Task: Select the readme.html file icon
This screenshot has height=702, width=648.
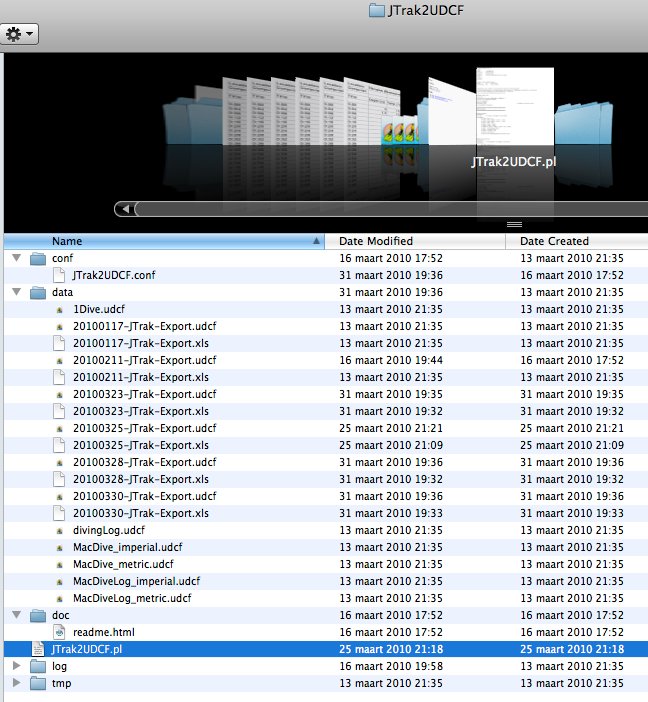Action: [x=59, y=632]
